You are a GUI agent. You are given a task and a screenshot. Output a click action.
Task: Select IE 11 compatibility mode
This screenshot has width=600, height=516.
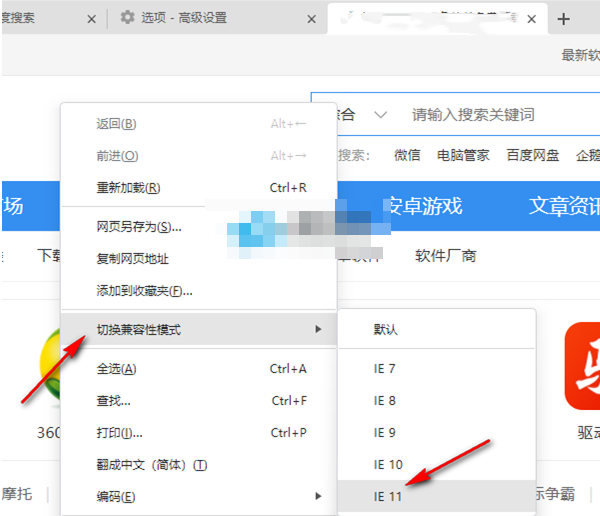(x=437, y=496)
